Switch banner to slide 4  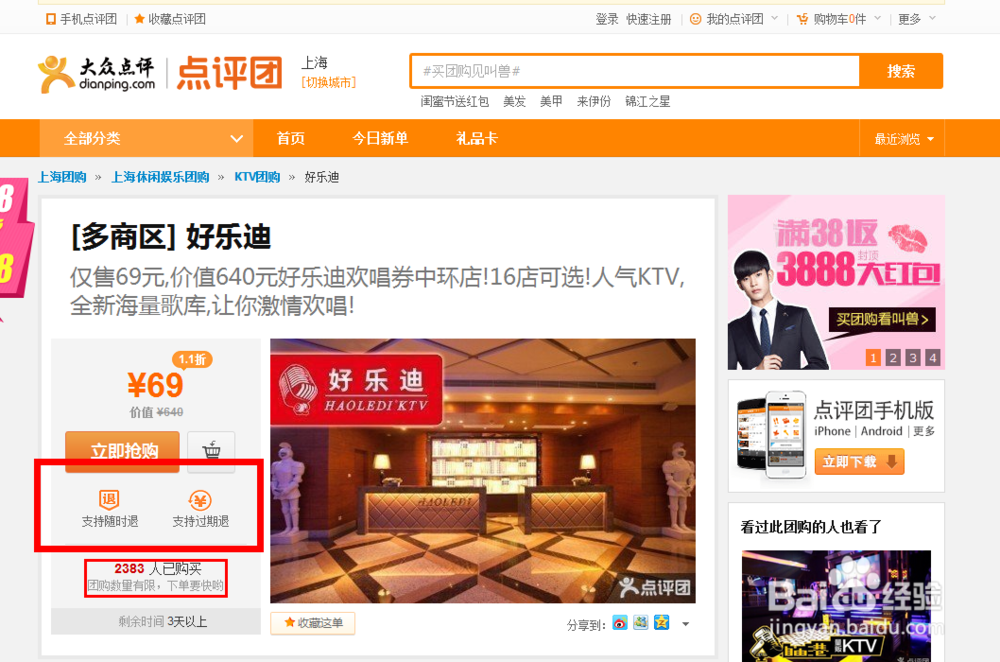[x=932, y=358]
